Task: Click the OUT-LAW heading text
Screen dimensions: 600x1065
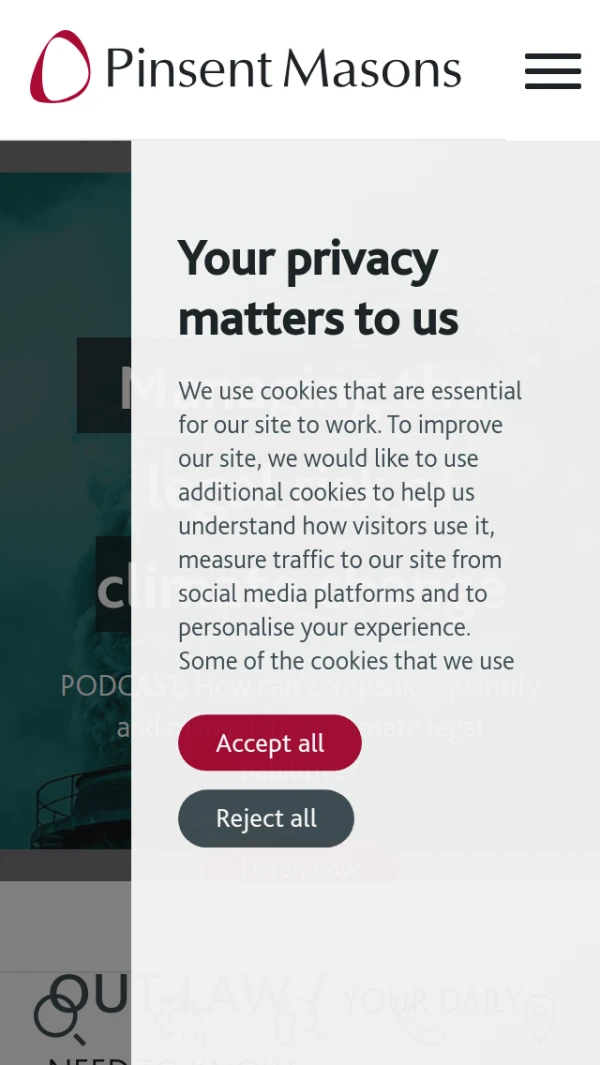Action: 90,993
